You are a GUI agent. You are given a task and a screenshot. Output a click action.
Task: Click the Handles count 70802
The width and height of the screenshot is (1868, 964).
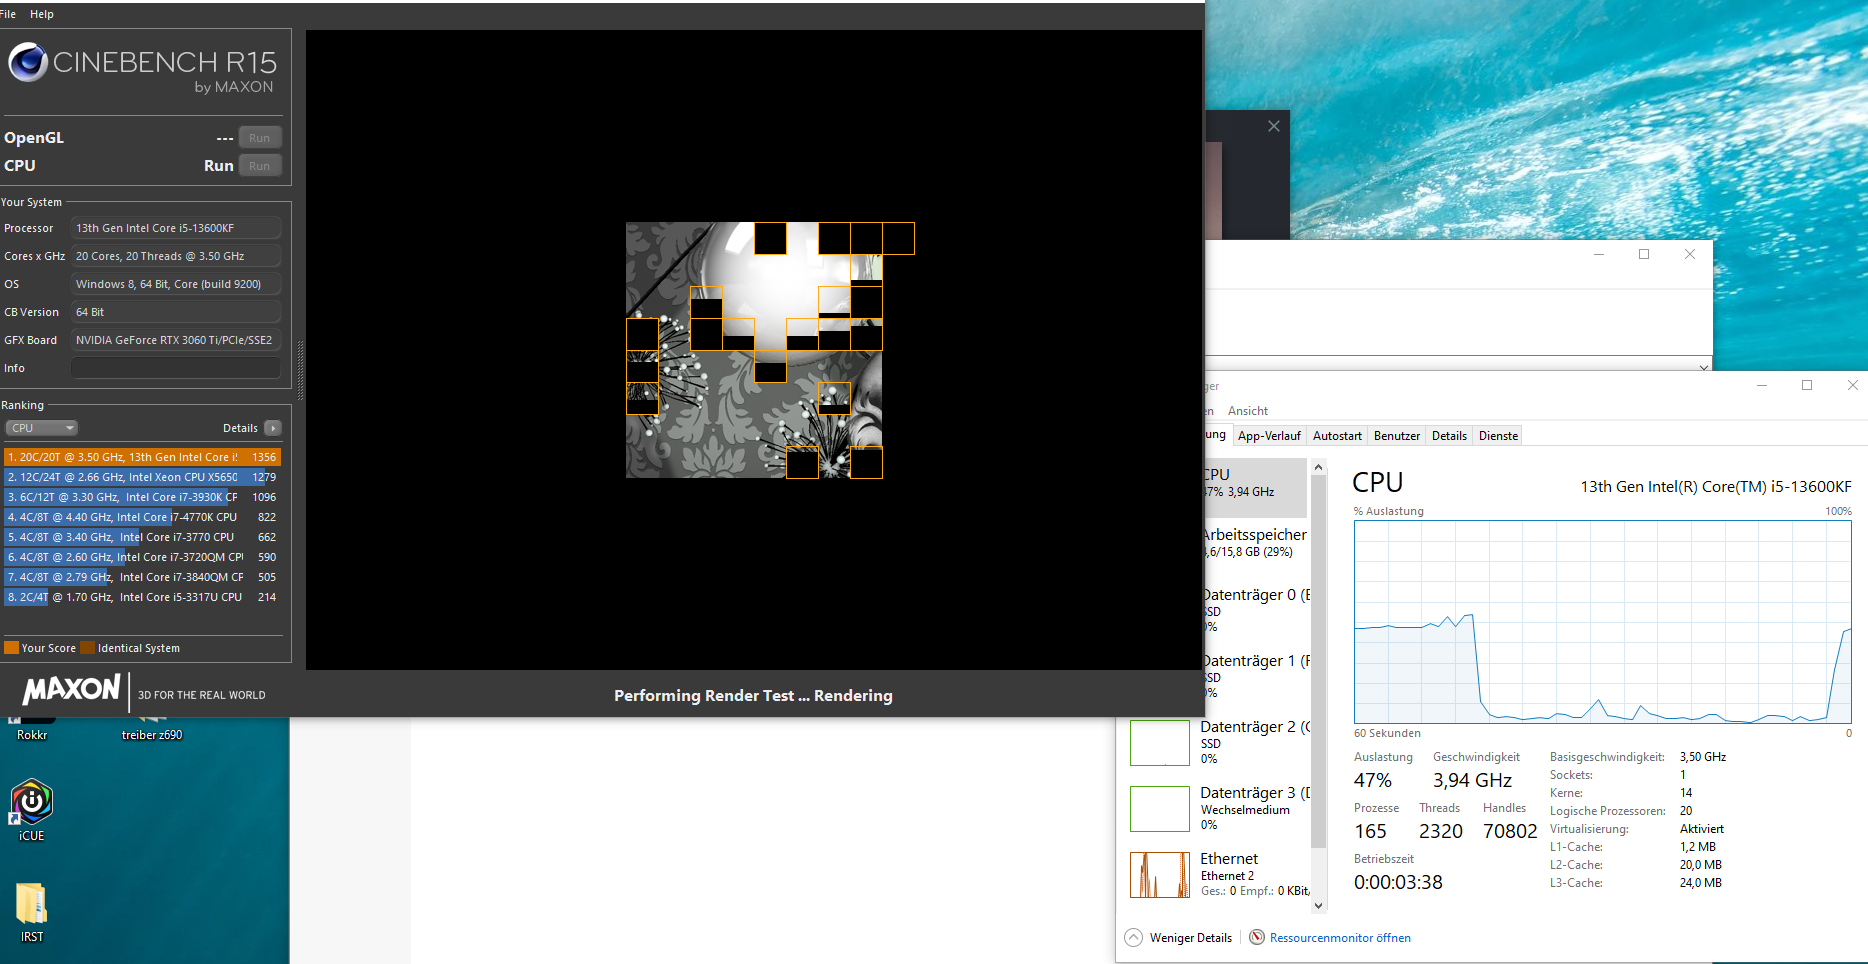(1510, 831)
